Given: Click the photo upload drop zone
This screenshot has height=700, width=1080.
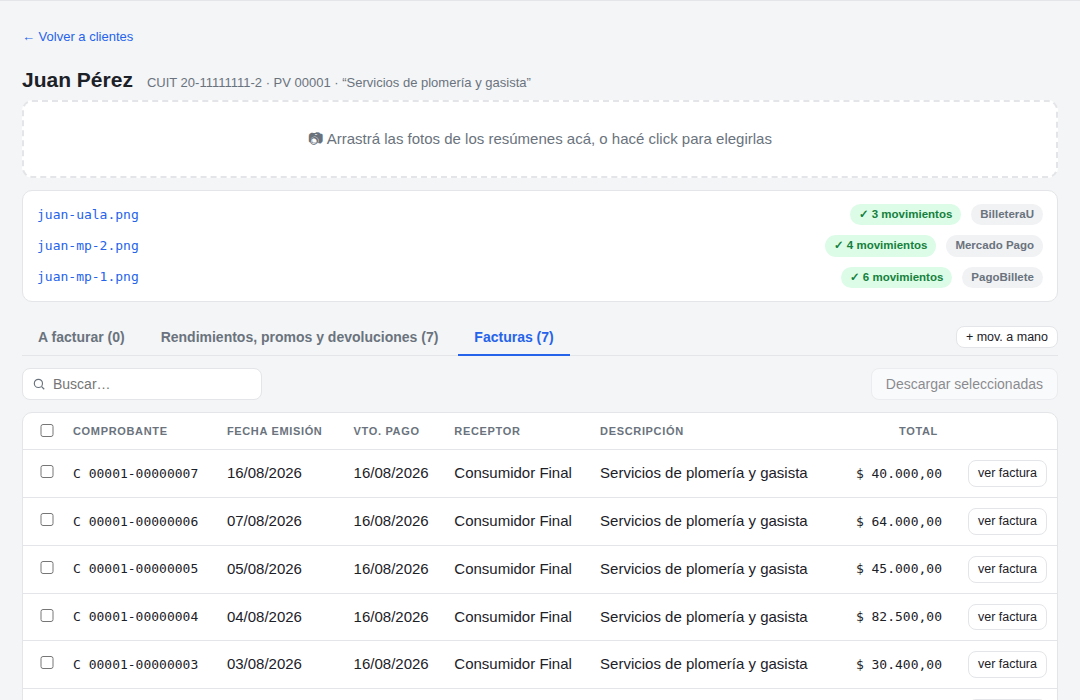Looking at the screenshot, I should click(540, 139).
